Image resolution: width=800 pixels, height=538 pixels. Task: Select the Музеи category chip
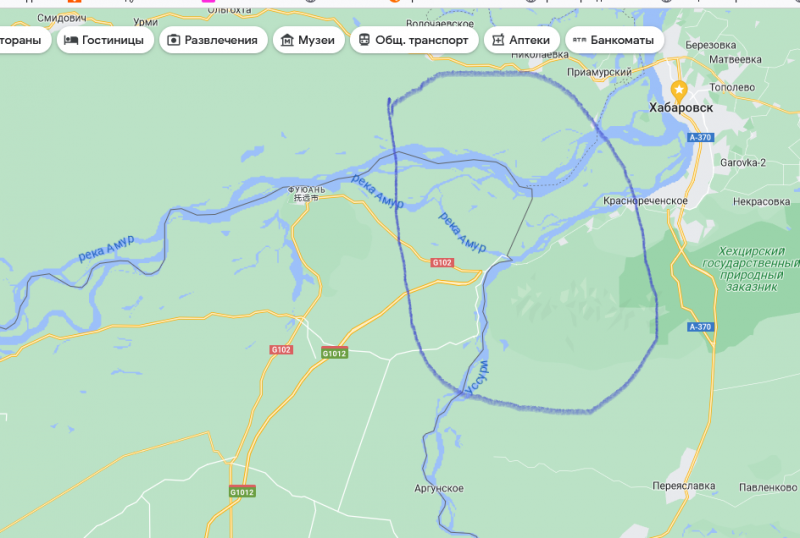[x=309, y=40]
